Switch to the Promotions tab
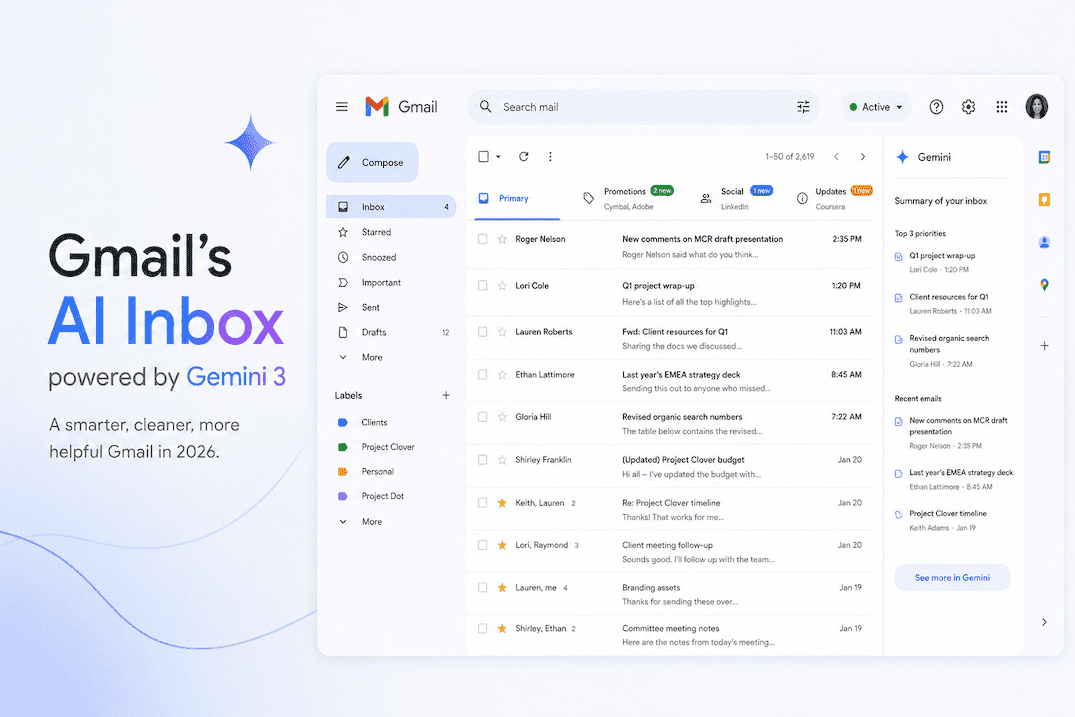 coord(627,199)
